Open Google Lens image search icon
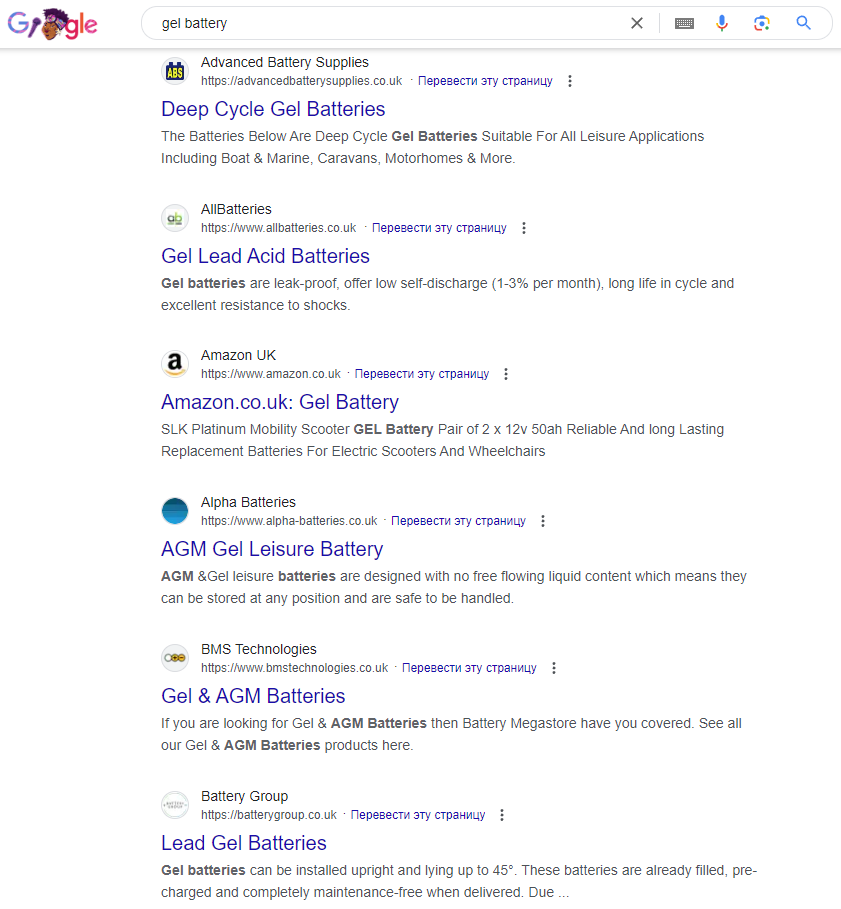Screen dimensions: 841x909 point(762,23)
